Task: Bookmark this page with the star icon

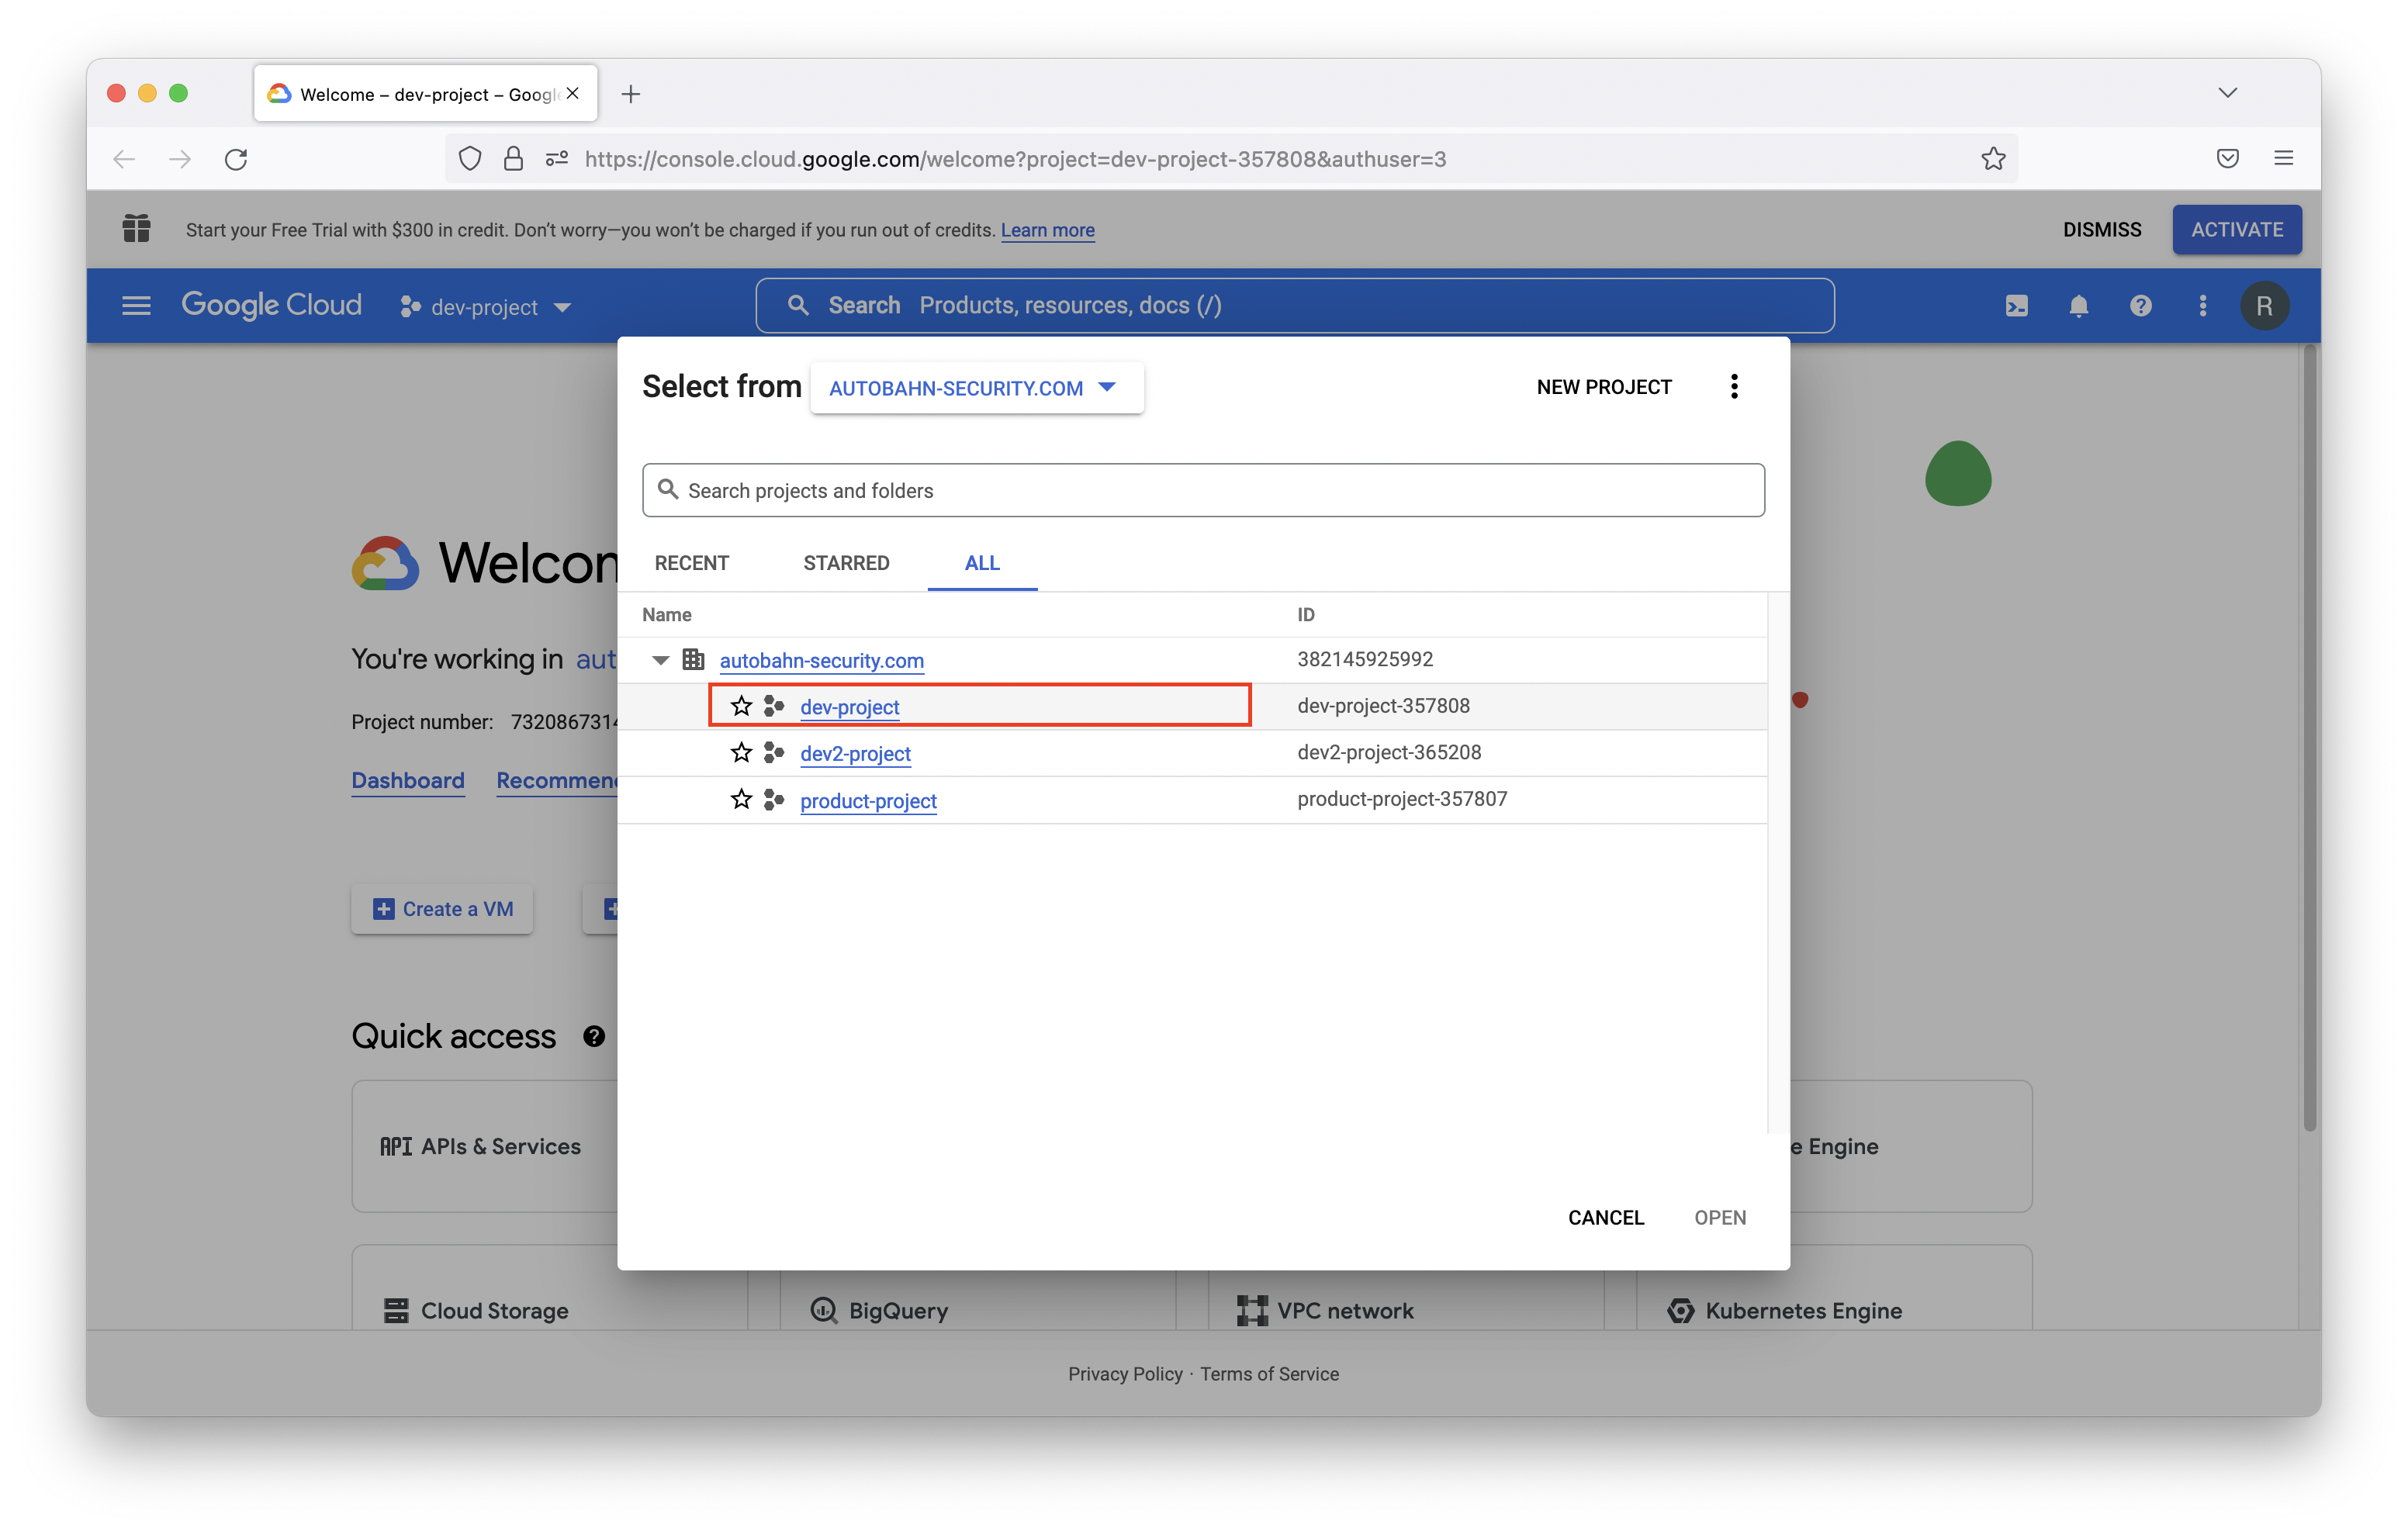Action: pos(1993,159)
